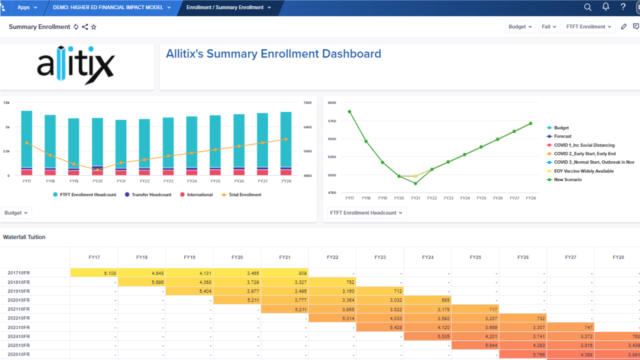Open the Apps dropdown in navigation bar

click(x=27, y=7)
